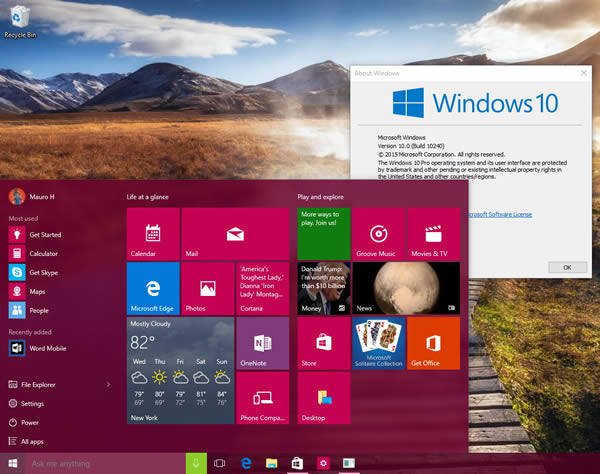Open the weather tile for New York
The image size is (600, 474).
[181, 370]
